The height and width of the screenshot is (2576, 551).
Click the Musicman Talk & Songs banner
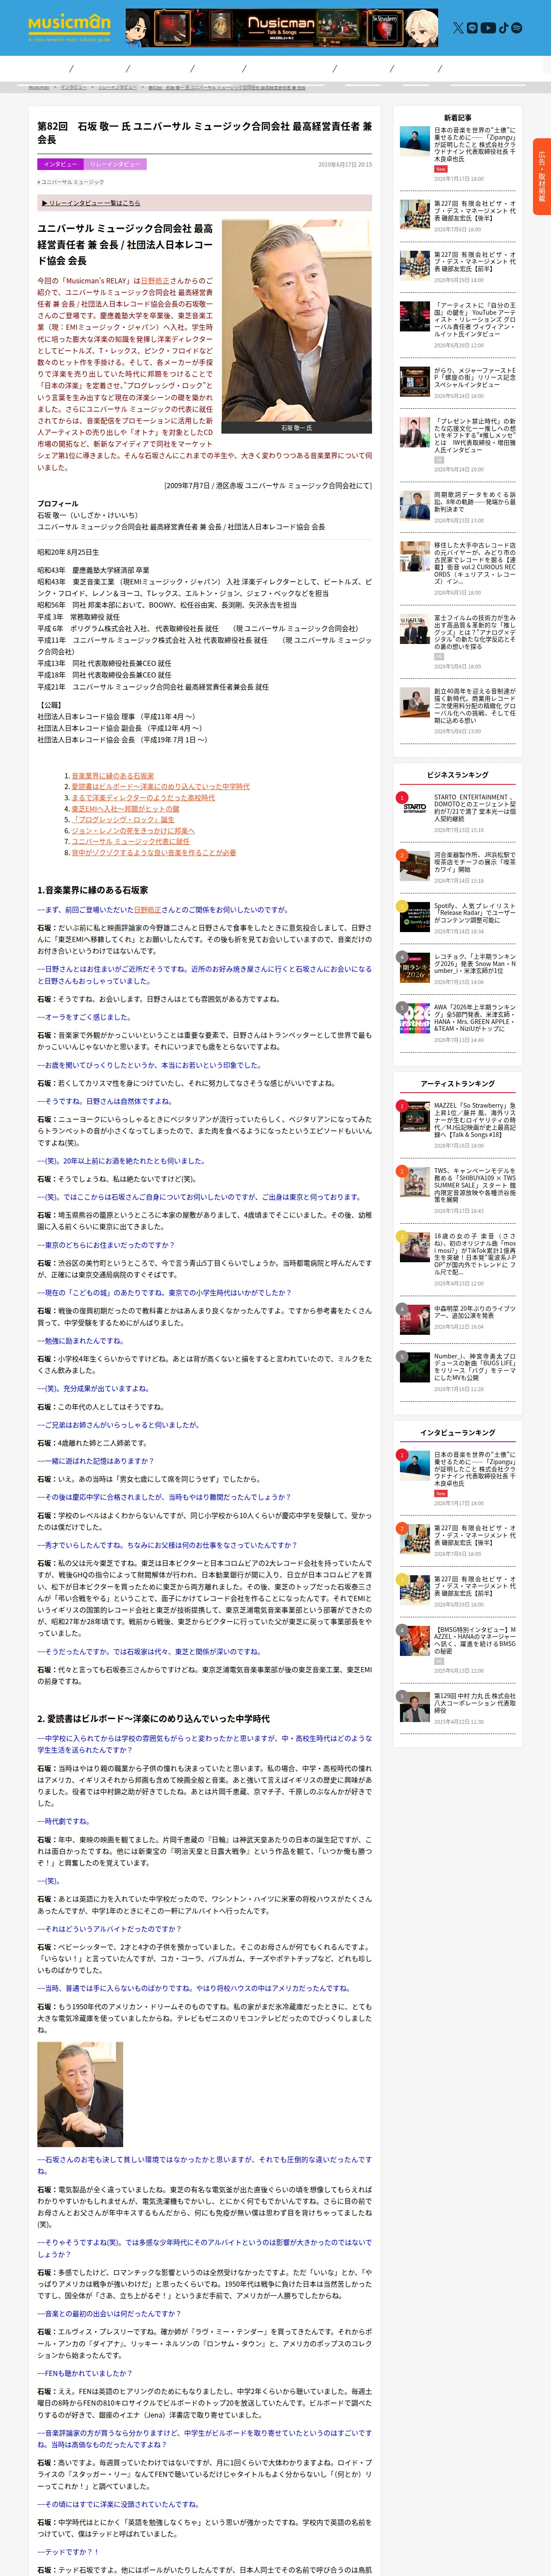[x=281, y=28]
